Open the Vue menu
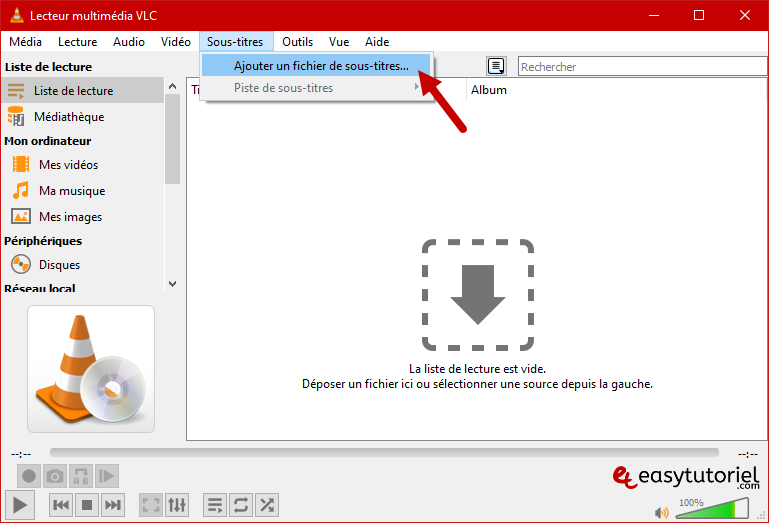Image resolution: width=769 pixels, height=523 pixels. click(339, 42)
